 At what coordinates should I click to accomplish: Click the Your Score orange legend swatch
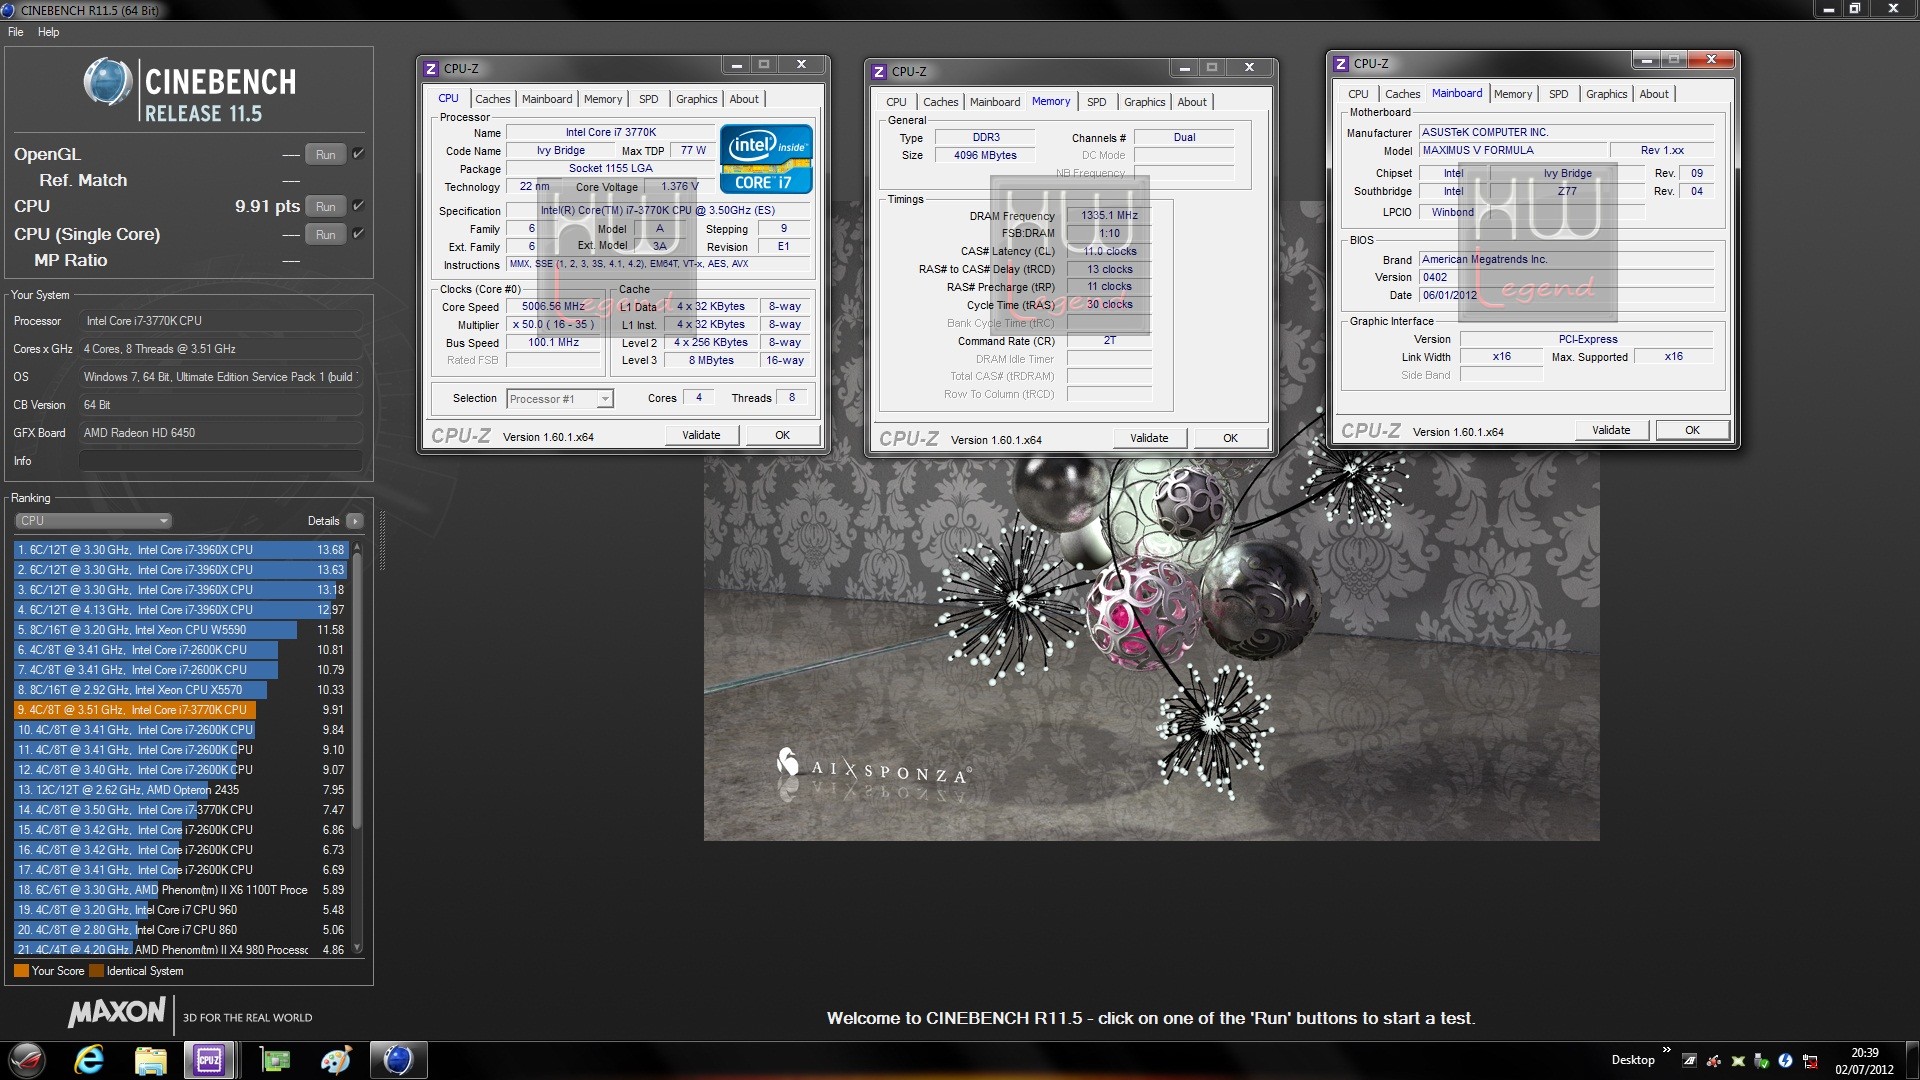(x=21, y=971)
